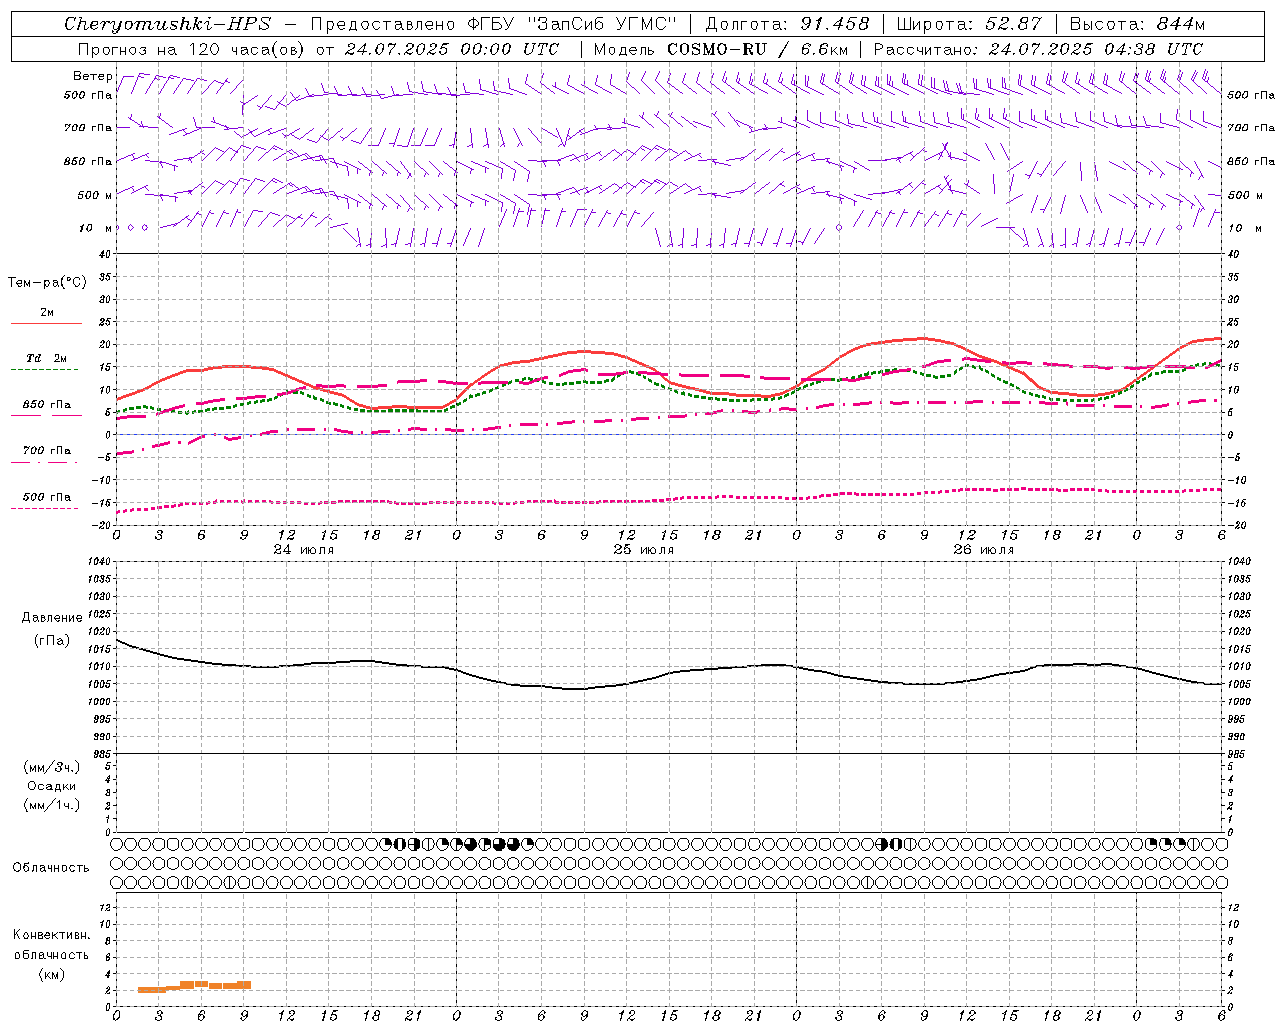1280x1024 pixels.
Task: Click the 500 гПа temperature legend label
Action: coord(47,497)
